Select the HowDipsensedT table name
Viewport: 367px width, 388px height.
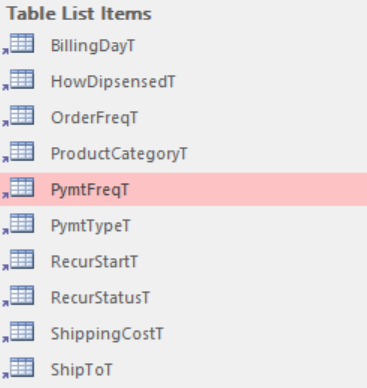(113, 82)
